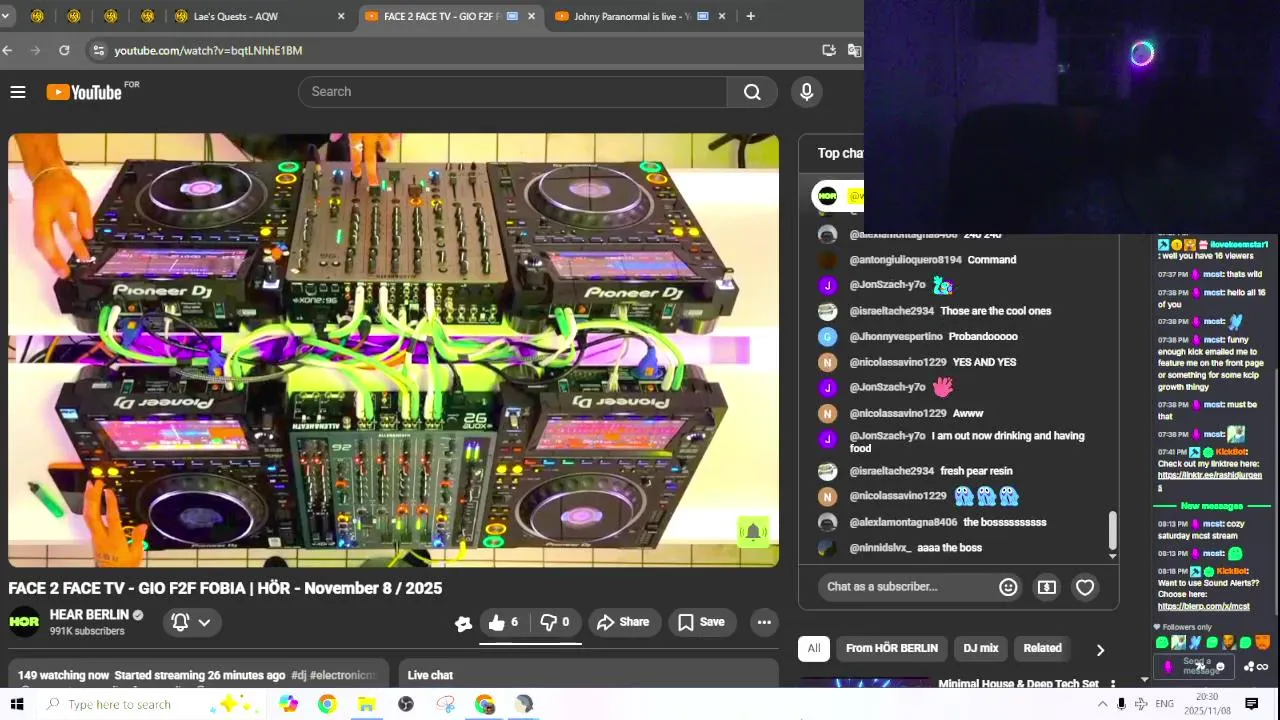Close the Lae's Quests tab

click(x=341, y=16)
